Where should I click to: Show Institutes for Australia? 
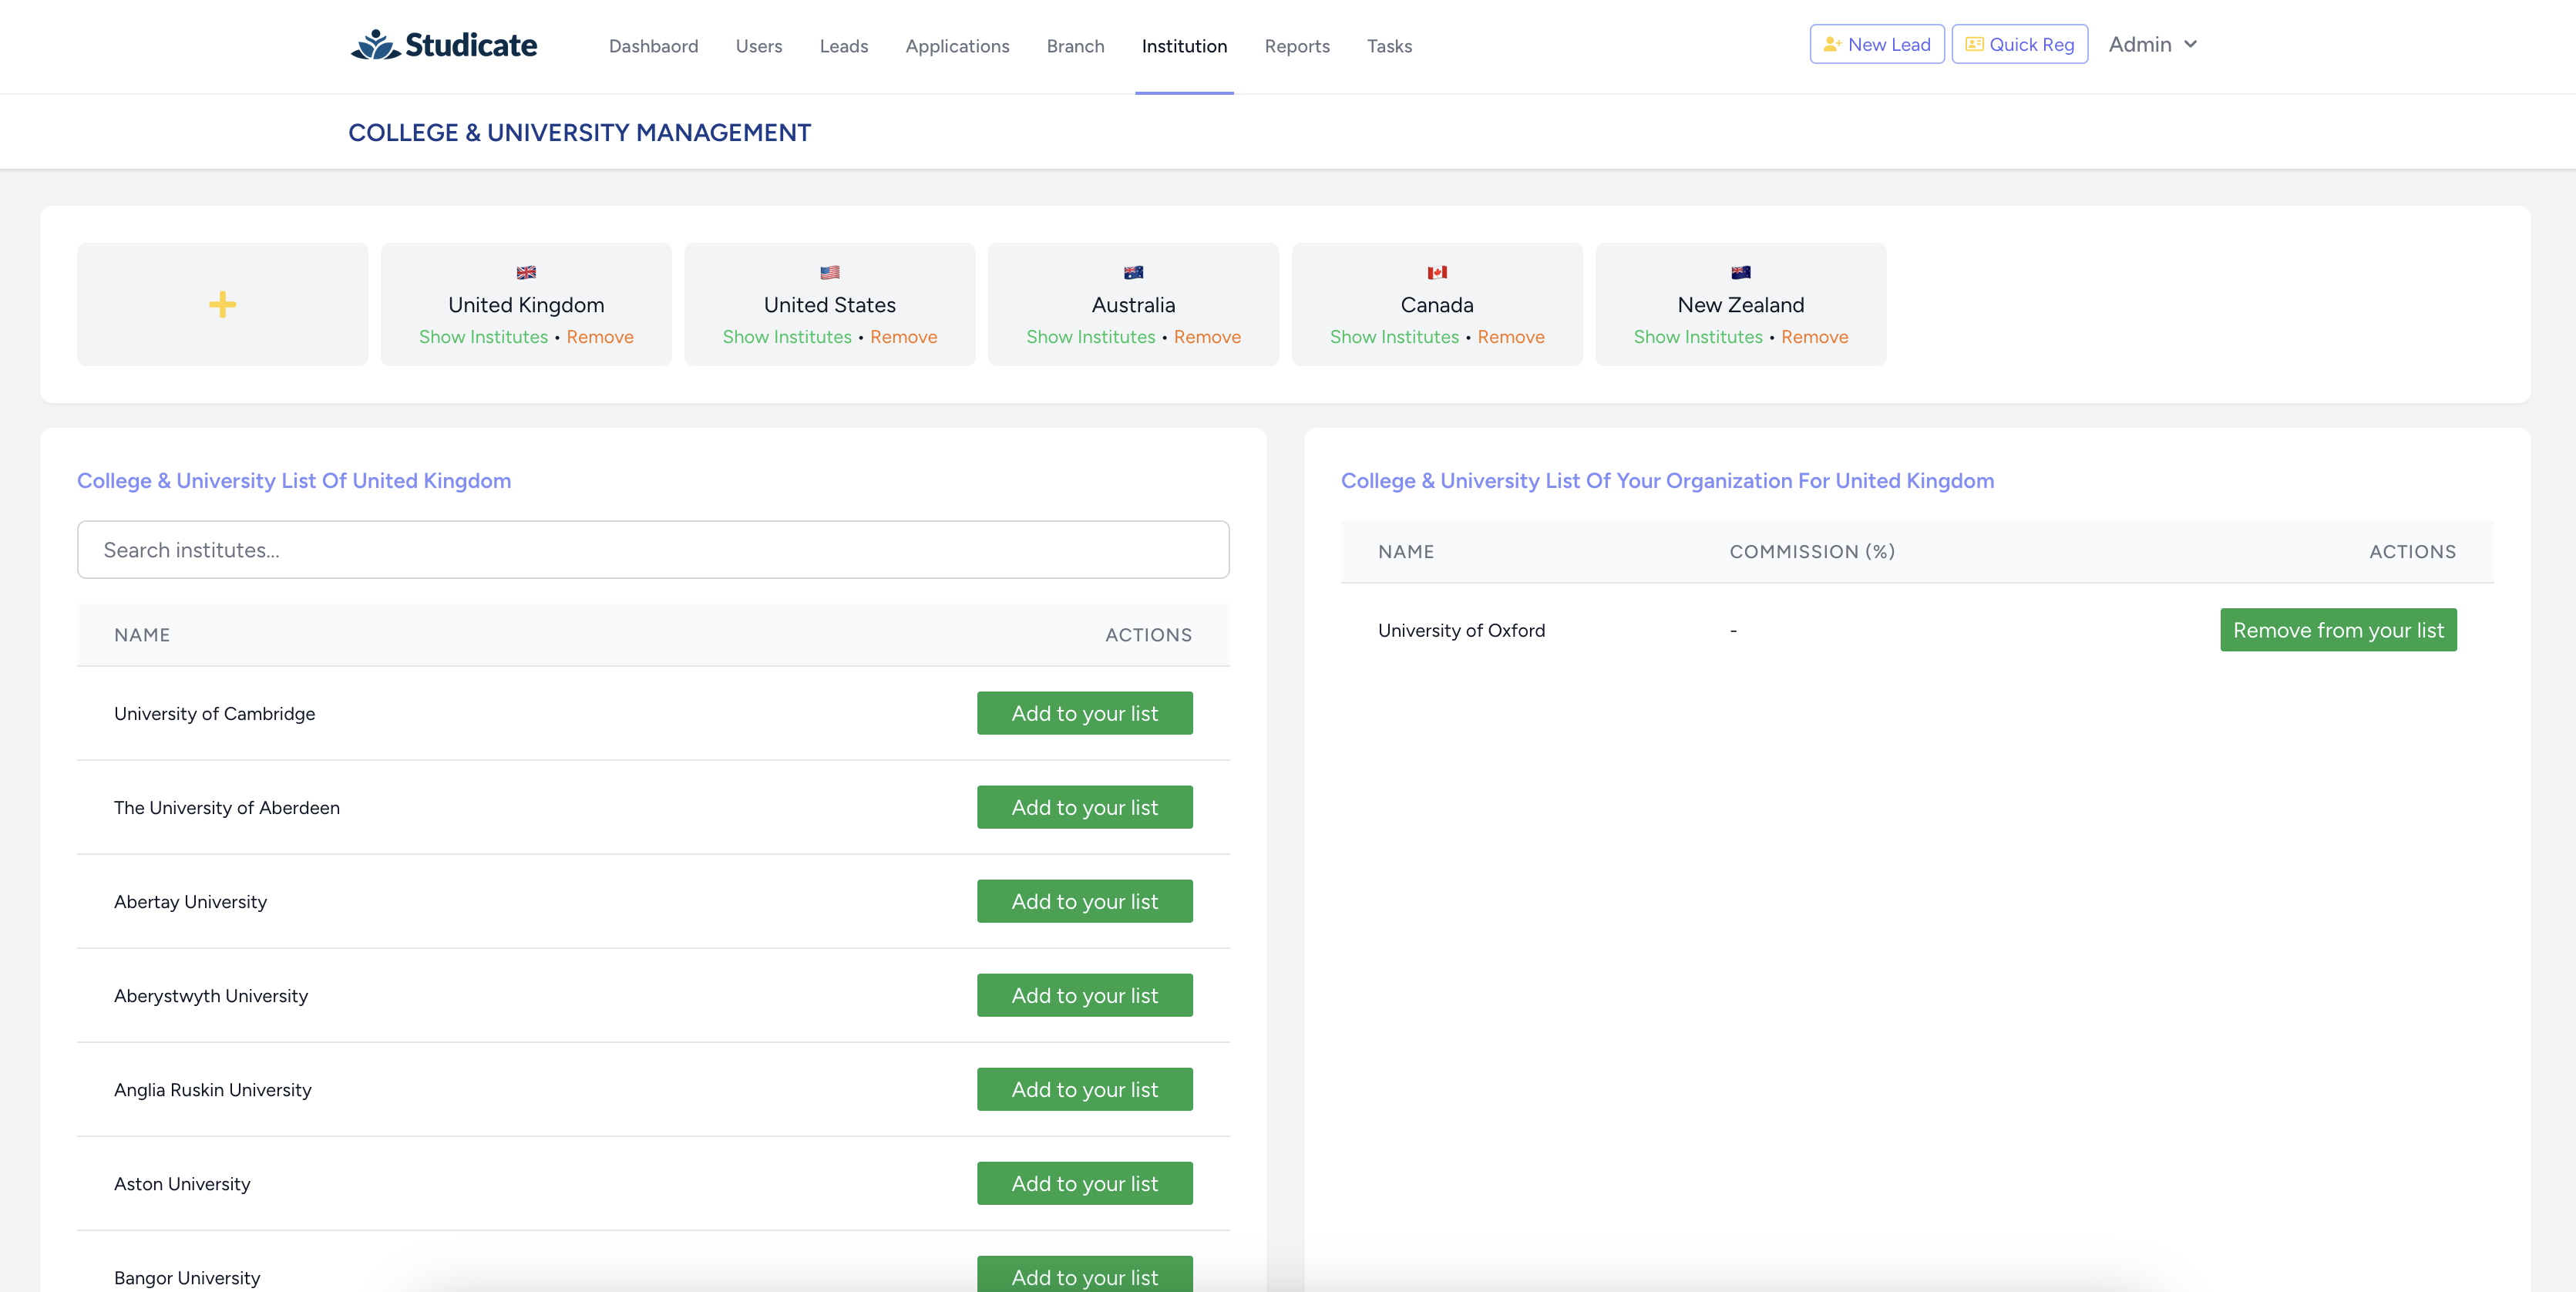[1090, 337]
